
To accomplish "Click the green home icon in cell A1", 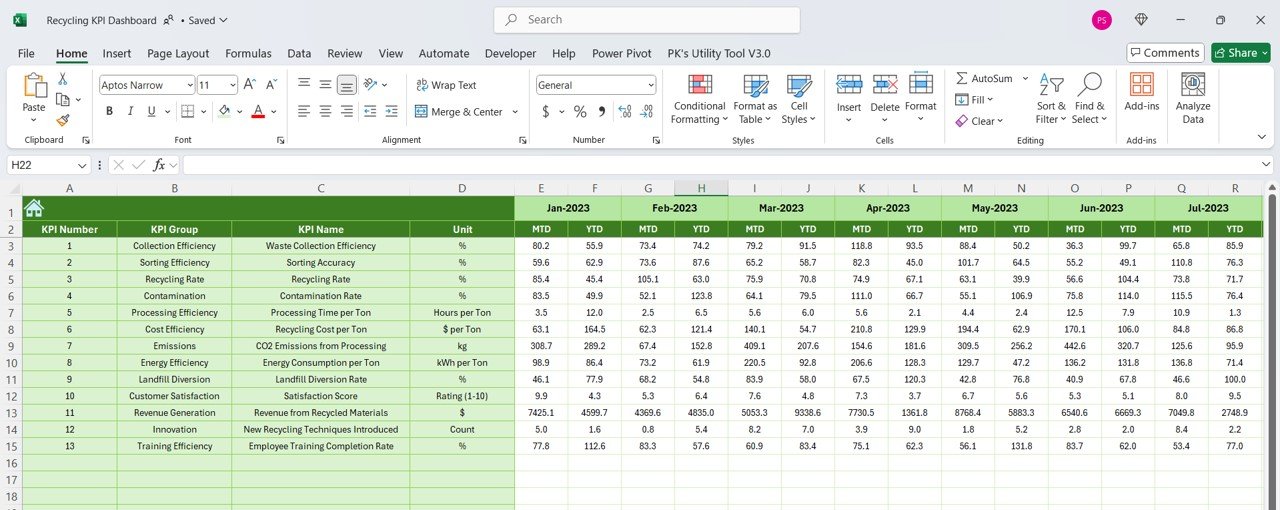I will 34,208.
